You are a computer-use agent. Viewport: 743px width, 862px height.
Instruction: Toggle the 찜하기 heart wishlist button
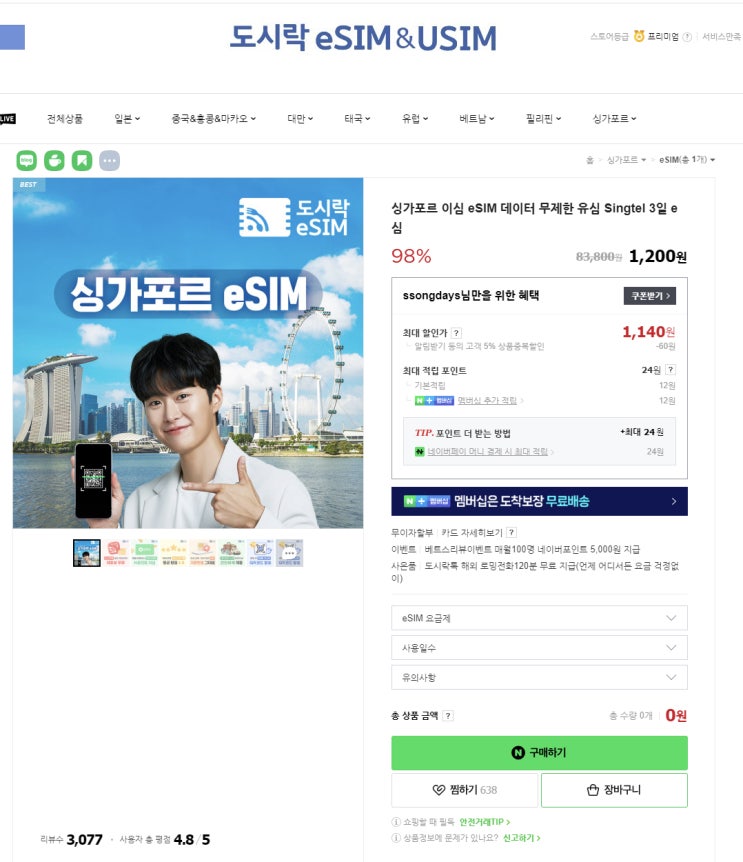pyautogui.click(x=464, y=790)
